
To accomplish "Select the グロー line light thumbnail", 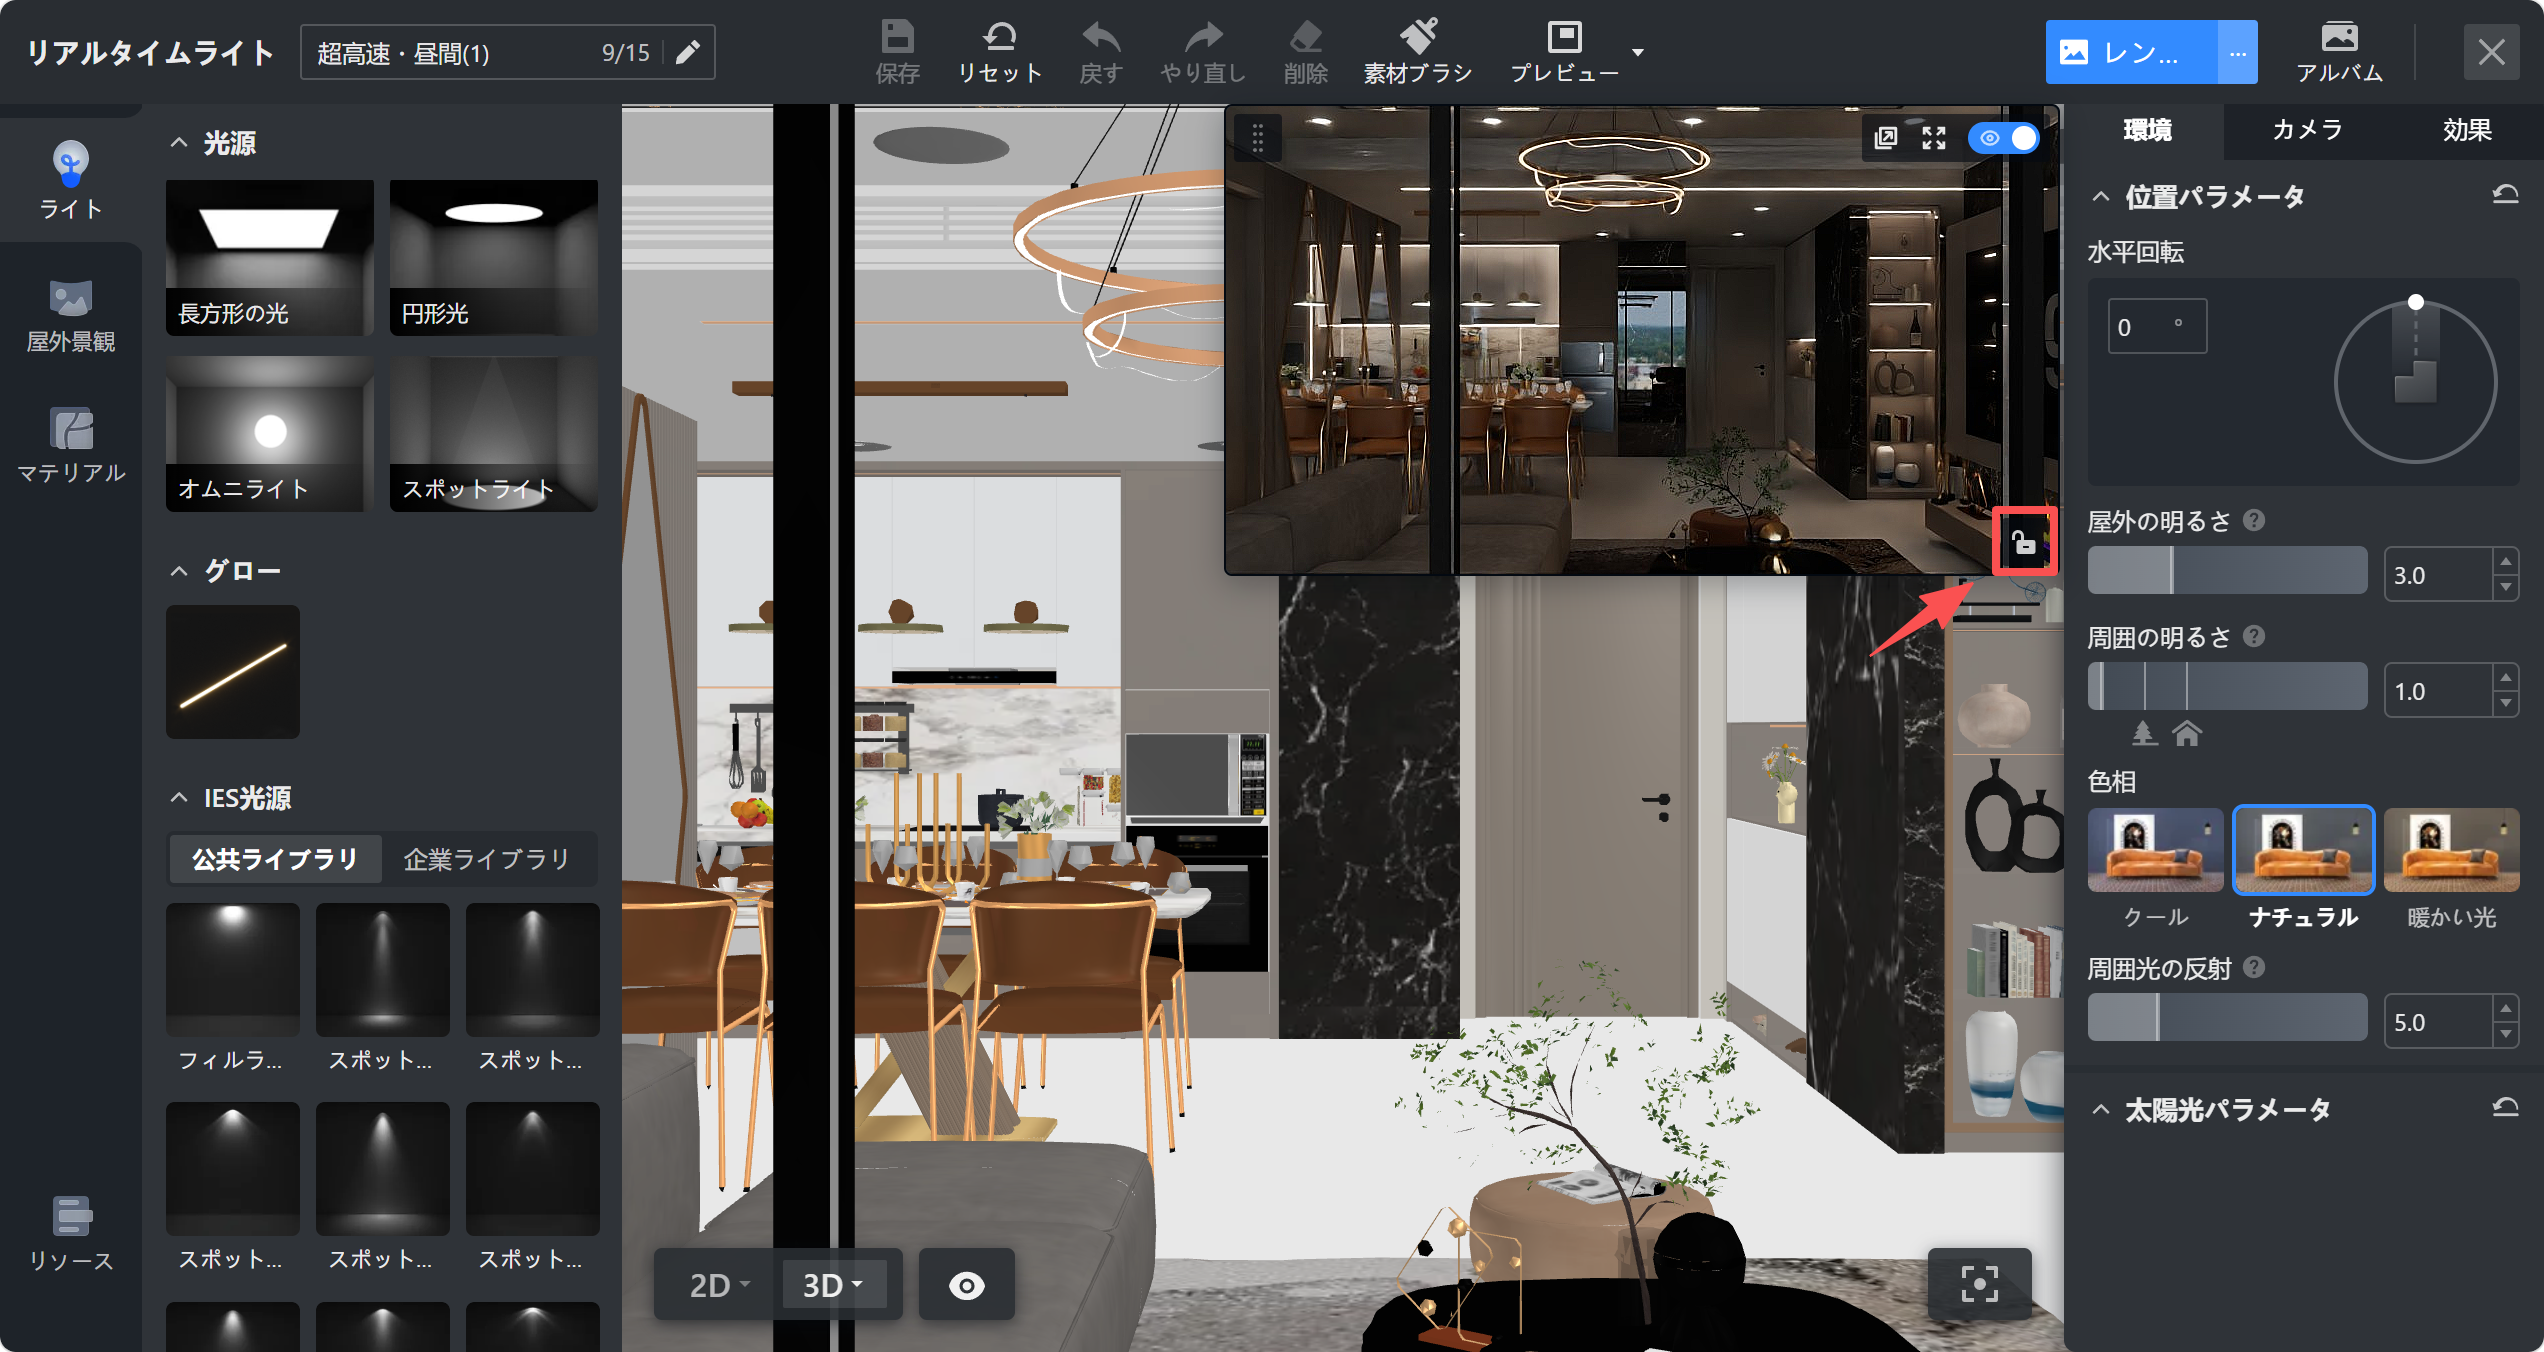I will pos(232,672).
